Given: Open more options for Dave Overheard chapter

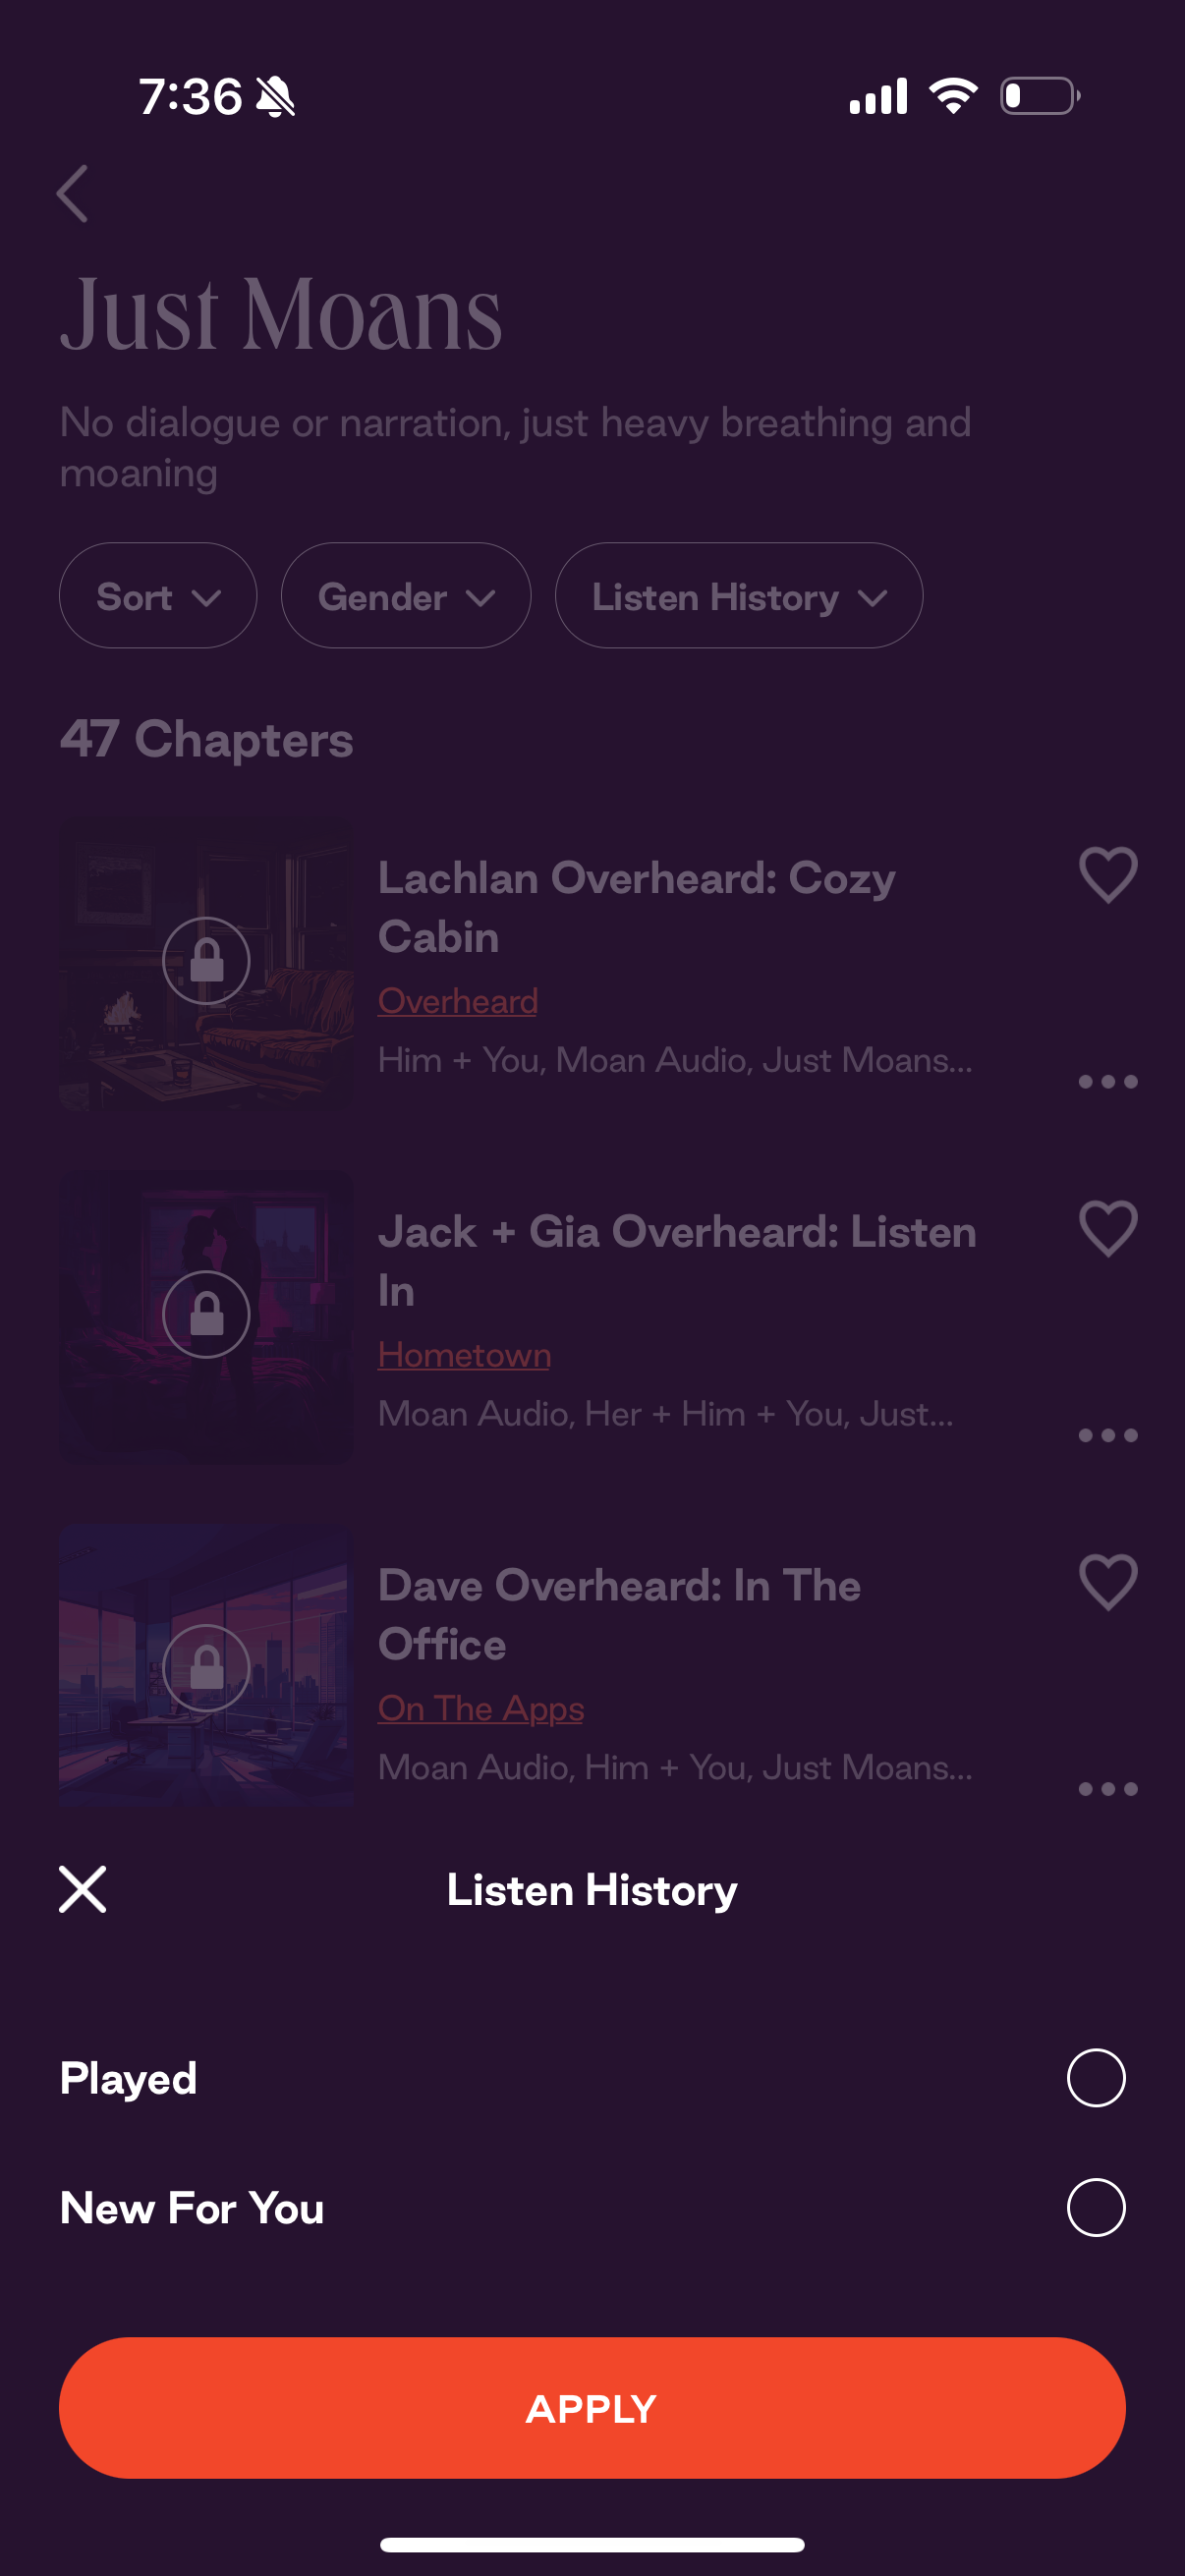Looking at the screenshot, I should (1108, 1789).
